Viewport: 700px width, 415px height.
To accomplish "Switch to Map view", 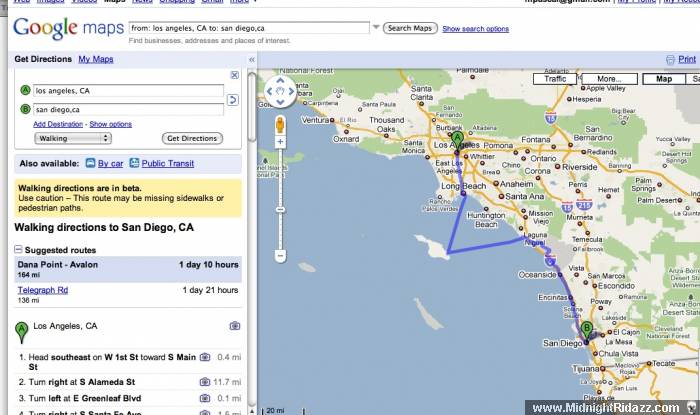I will 664,79.
